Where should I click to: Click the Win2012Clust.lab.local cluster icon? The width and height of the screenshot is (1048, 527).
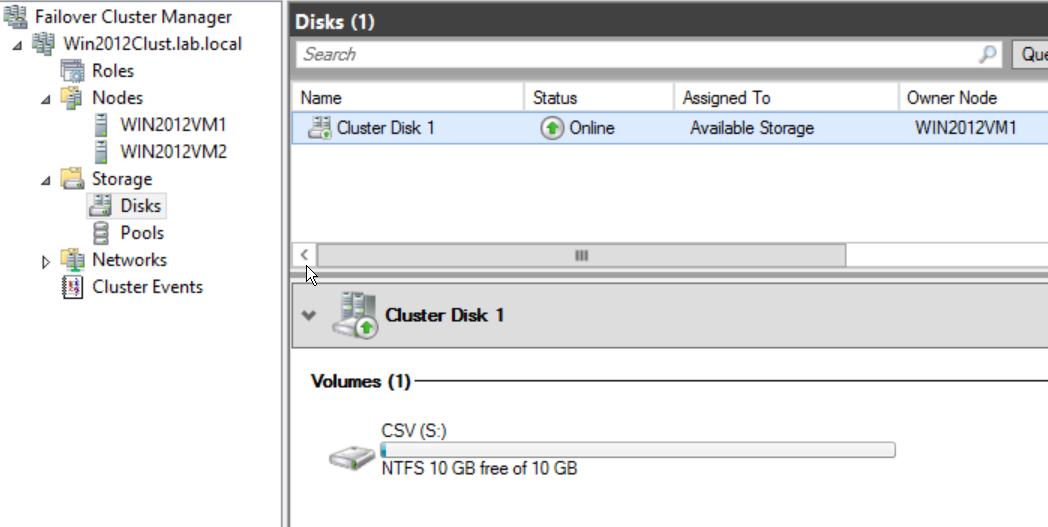coord(43,44)
